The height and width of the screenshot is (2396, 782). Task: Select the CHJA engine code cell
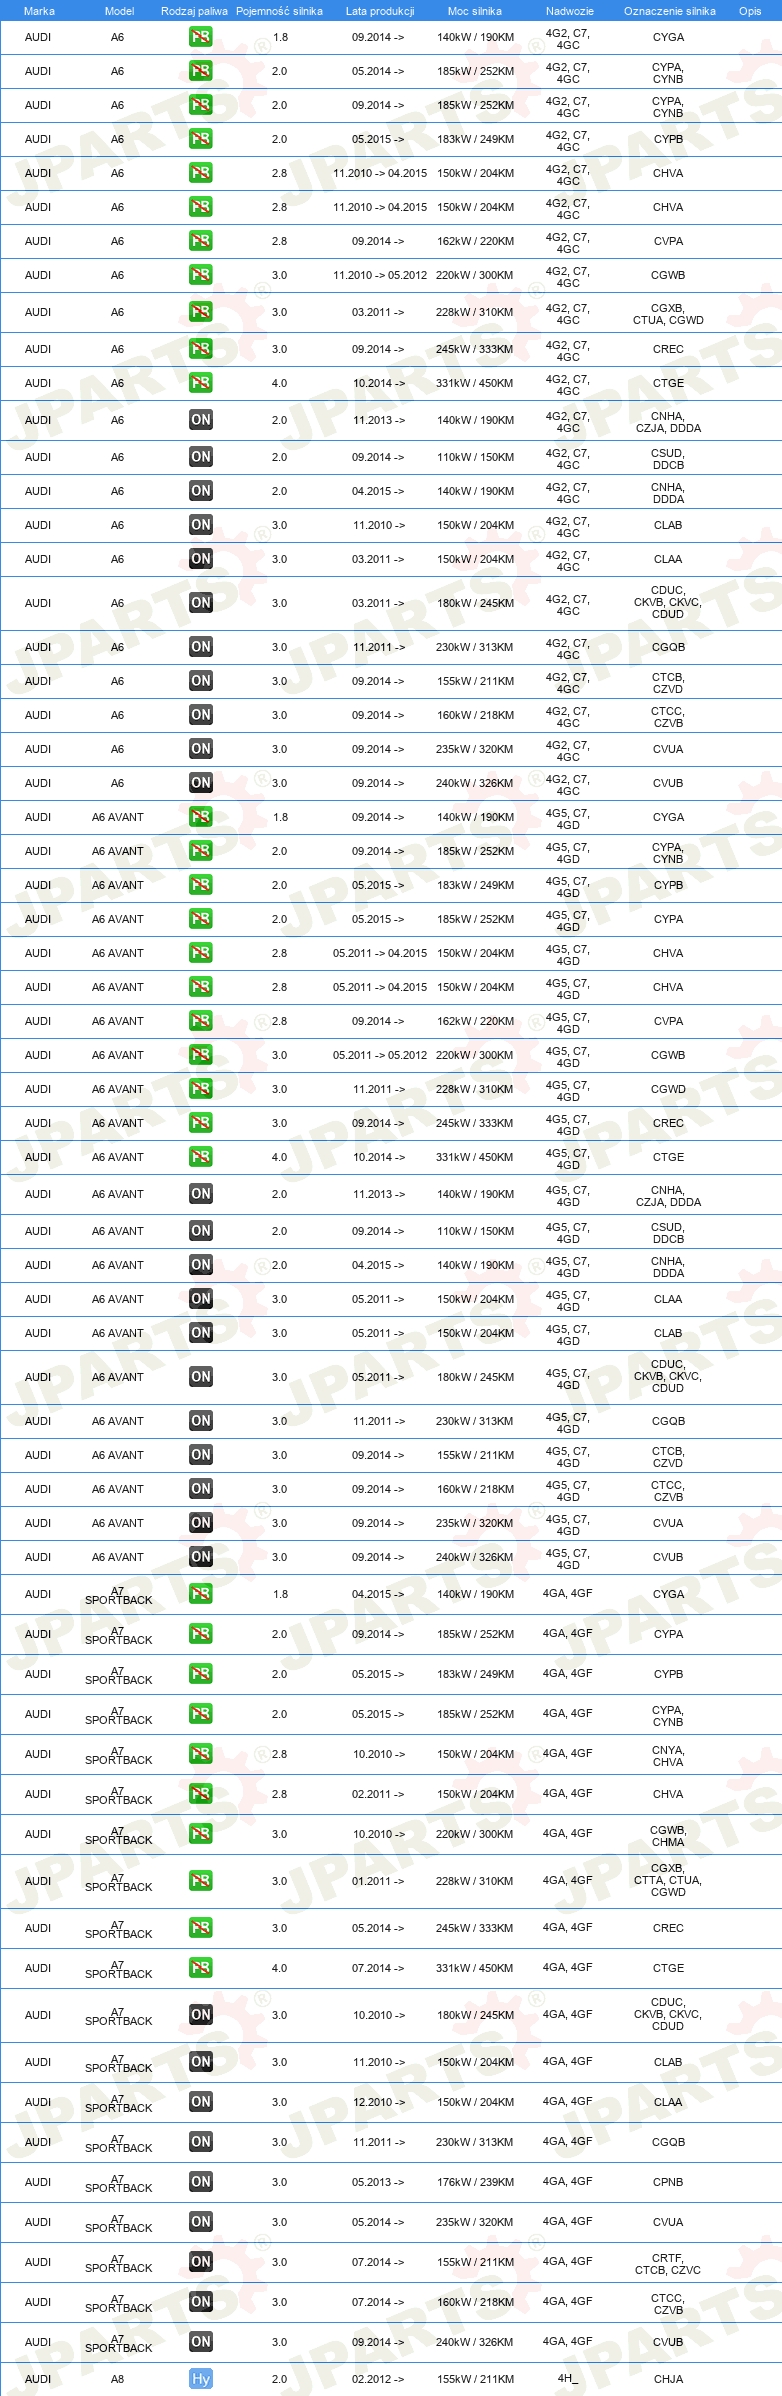[668, 2379]
